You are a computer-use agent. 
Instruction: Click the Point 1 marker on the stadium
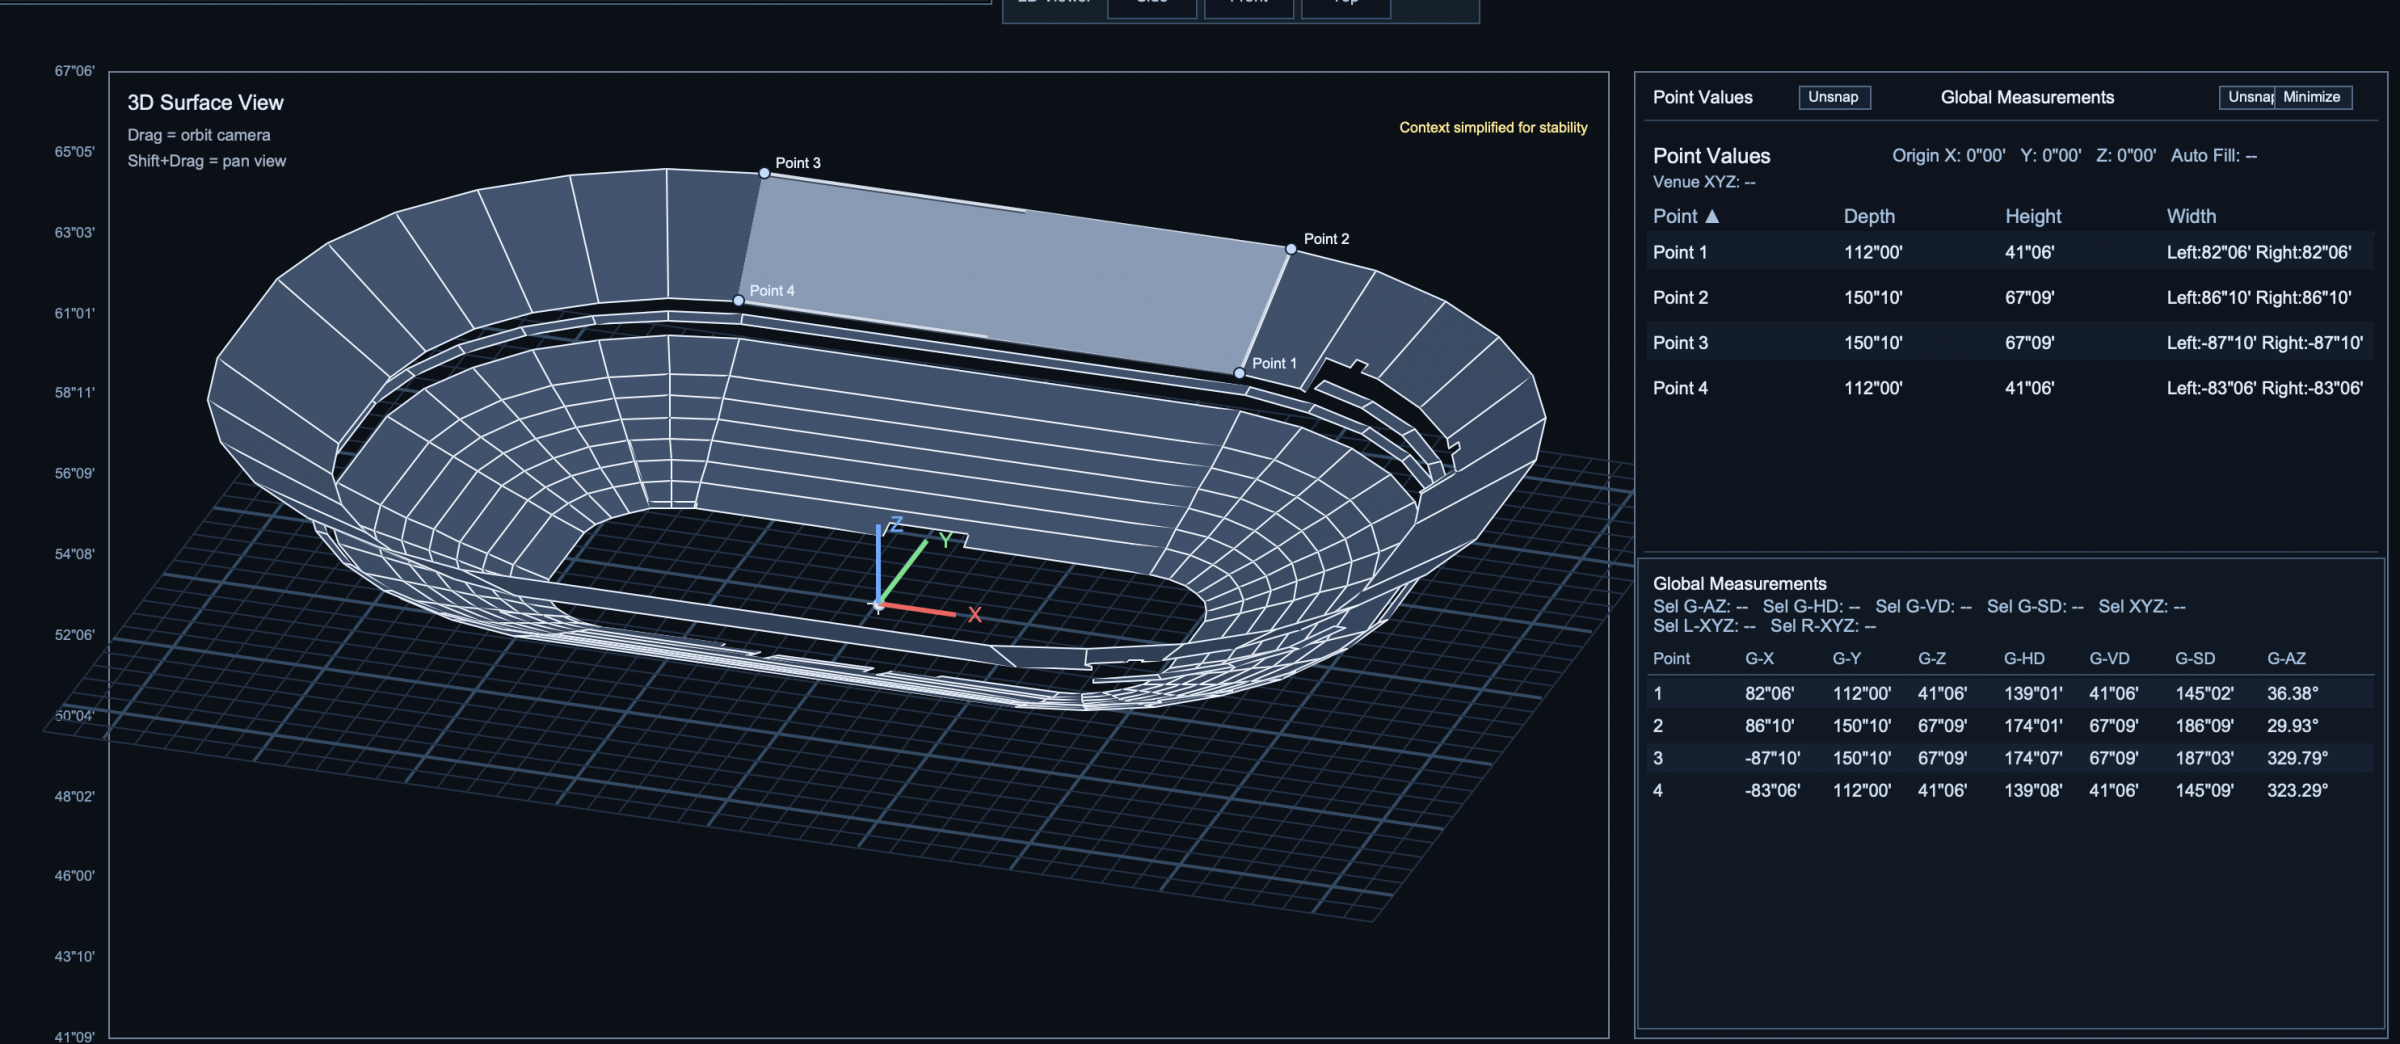pyautogui.click(x=1239, y=373)
